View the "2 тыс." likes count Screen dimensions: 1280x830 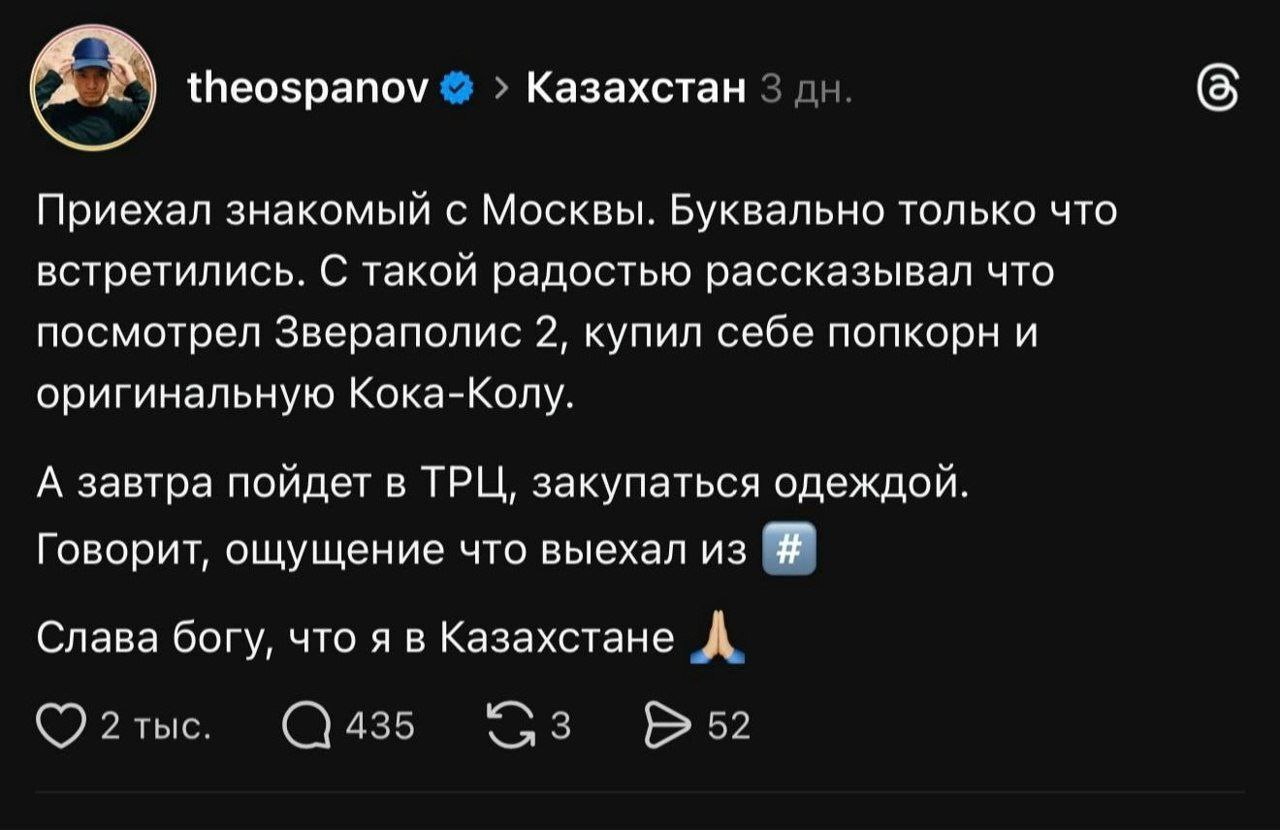click(155, 725)
